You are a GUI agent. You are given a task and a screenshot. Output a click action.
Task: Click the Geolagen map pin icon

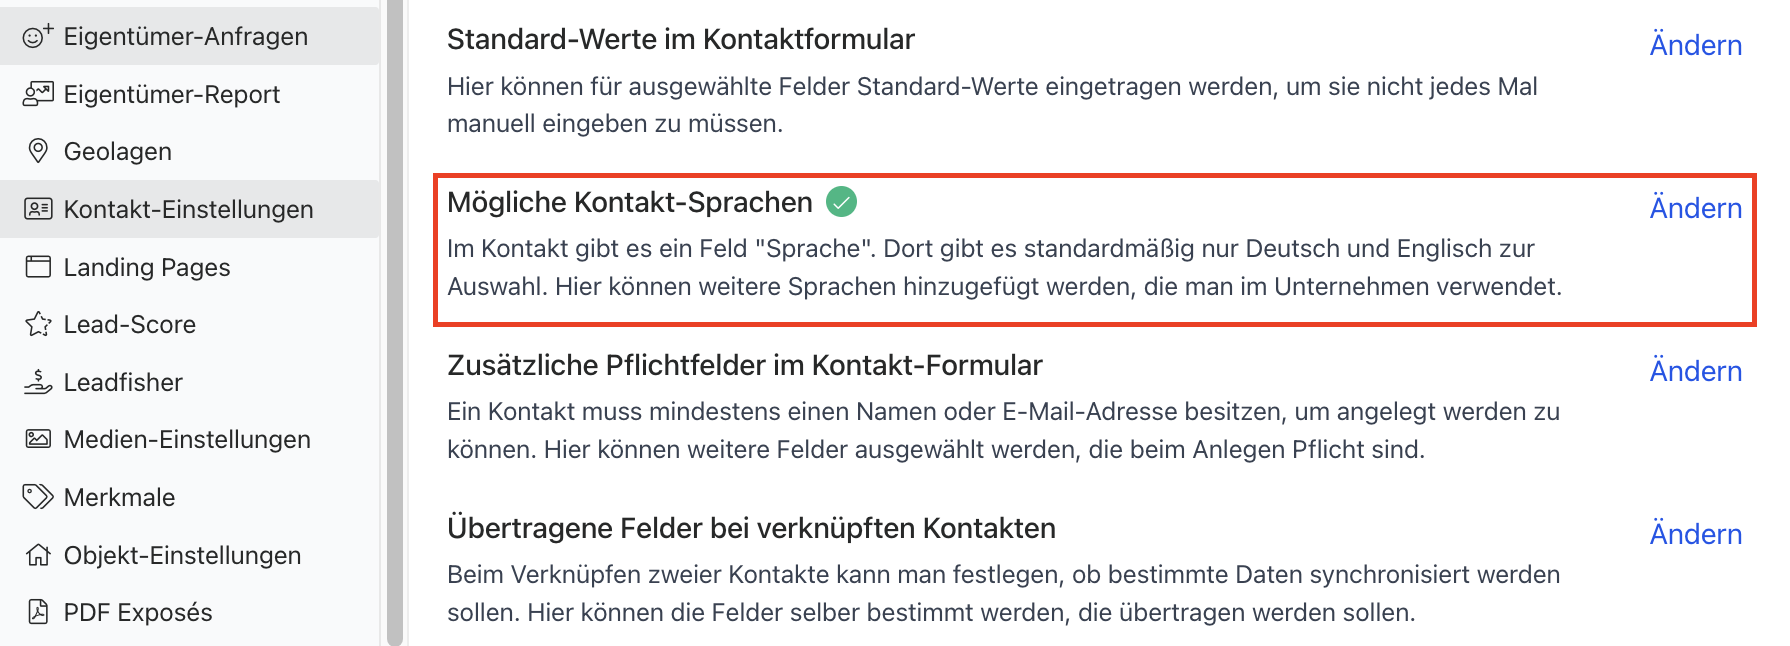38,151
